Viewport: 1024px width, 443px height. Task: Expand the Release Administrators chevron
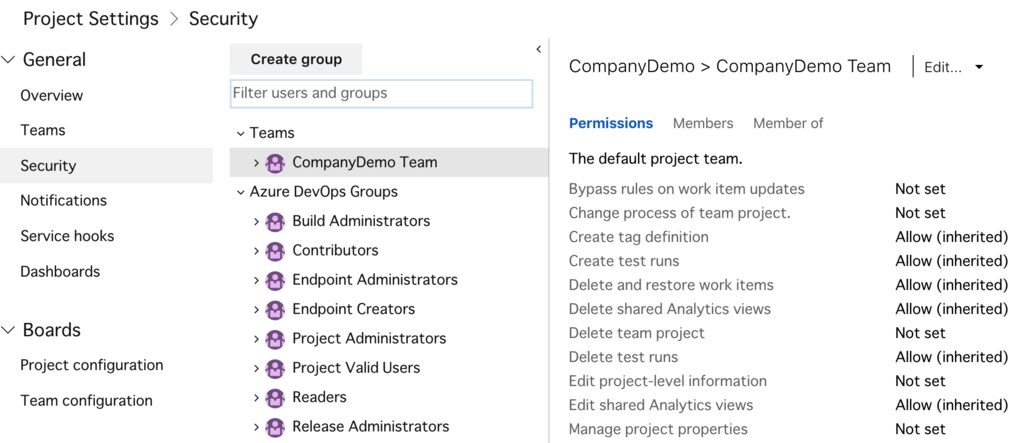pos(257,427)
